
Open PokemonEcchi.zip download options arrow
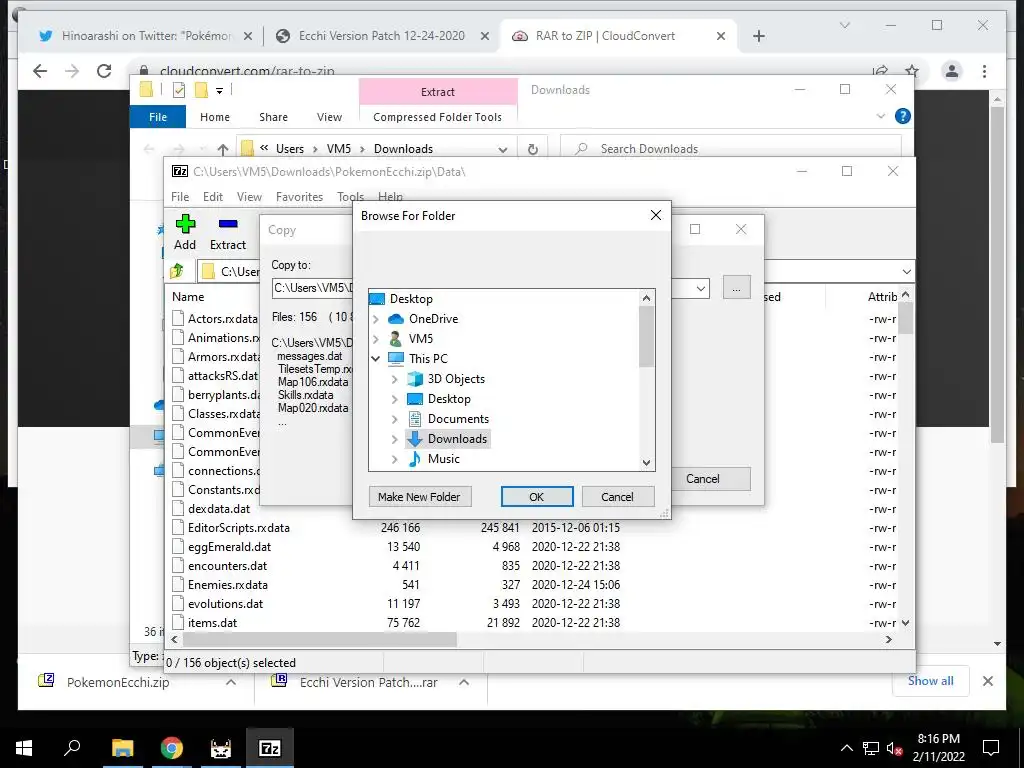coord(231,682)
